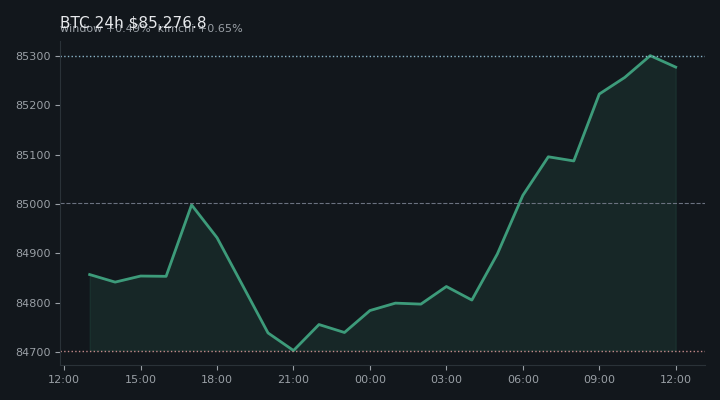
Task: Click the "kimchi +0.65%" subtitle text
Action: [200, 28]
